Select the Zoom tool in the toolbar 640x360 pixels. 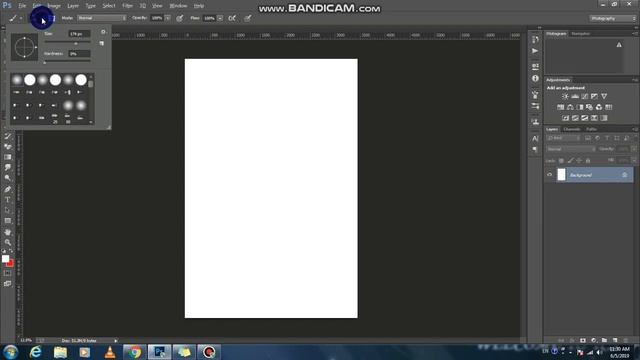pos(7,242)
